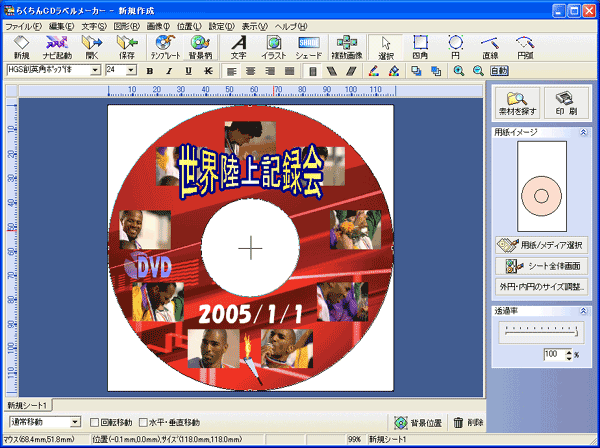Viewport: 600px width, 448px height.
Task: Open the 文字 menu
Action: tap(94, 26)
